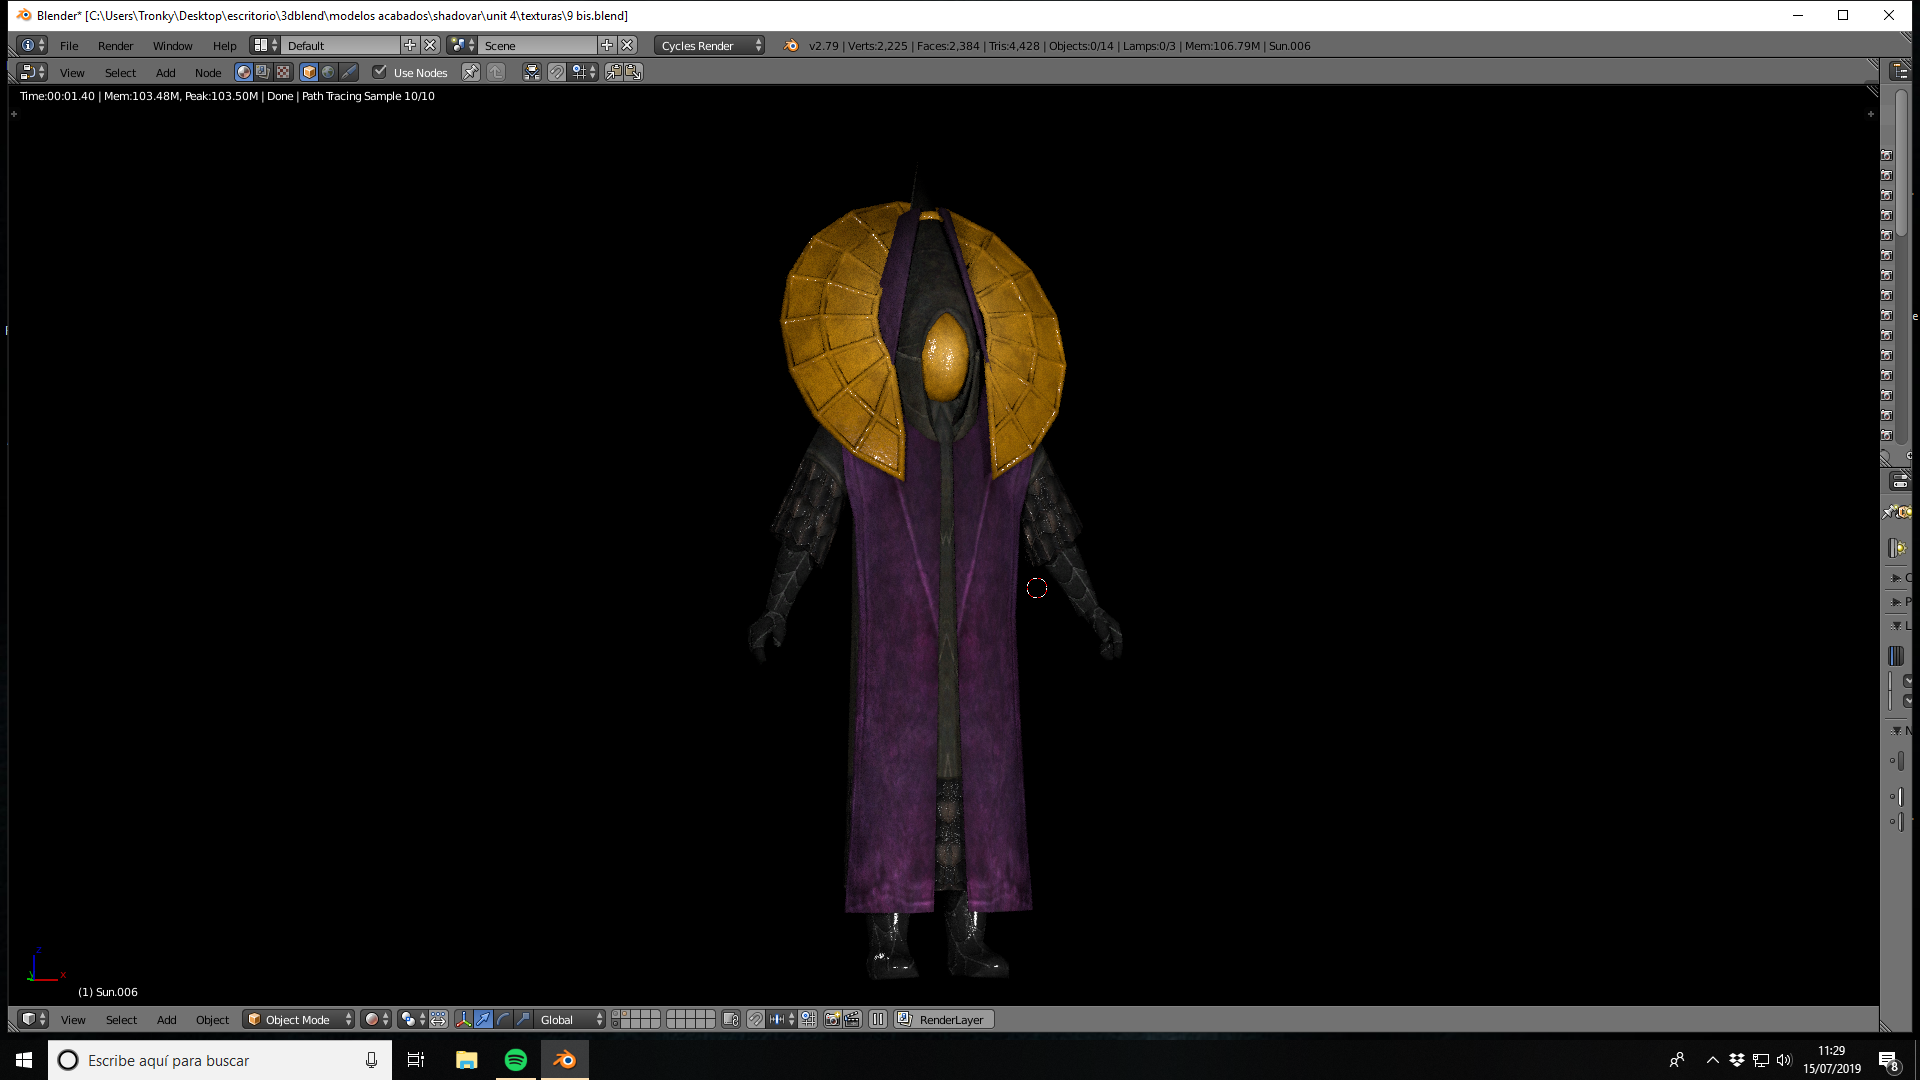The height and width of the screenshot is (1080, 1920).
Task: Click the Escribe aquí para buscar field
Action: coord(220,1060)
